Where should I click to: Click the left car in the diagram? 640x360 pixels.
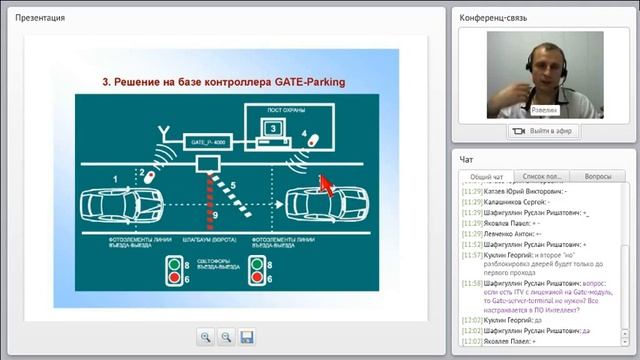(x=122, y=205)
